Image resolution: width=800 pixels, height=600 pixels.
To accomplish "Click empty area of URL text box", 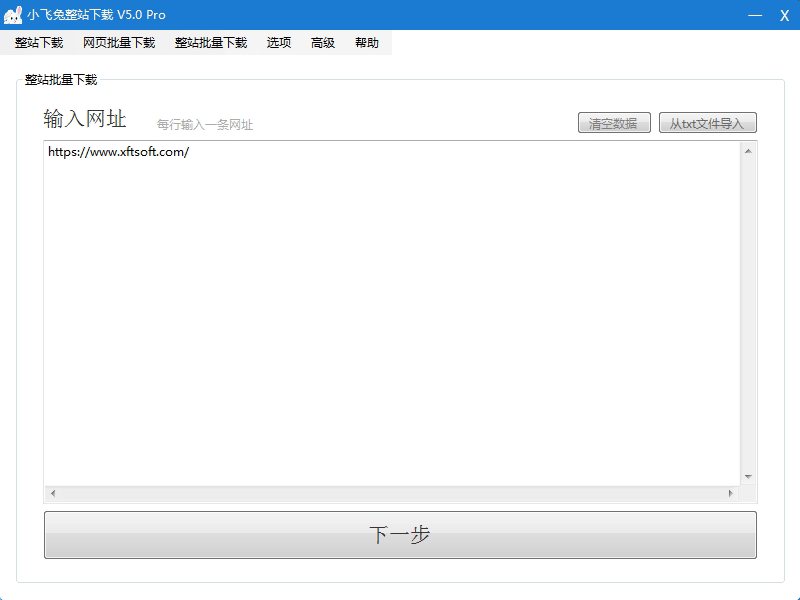I will (390, 320).
